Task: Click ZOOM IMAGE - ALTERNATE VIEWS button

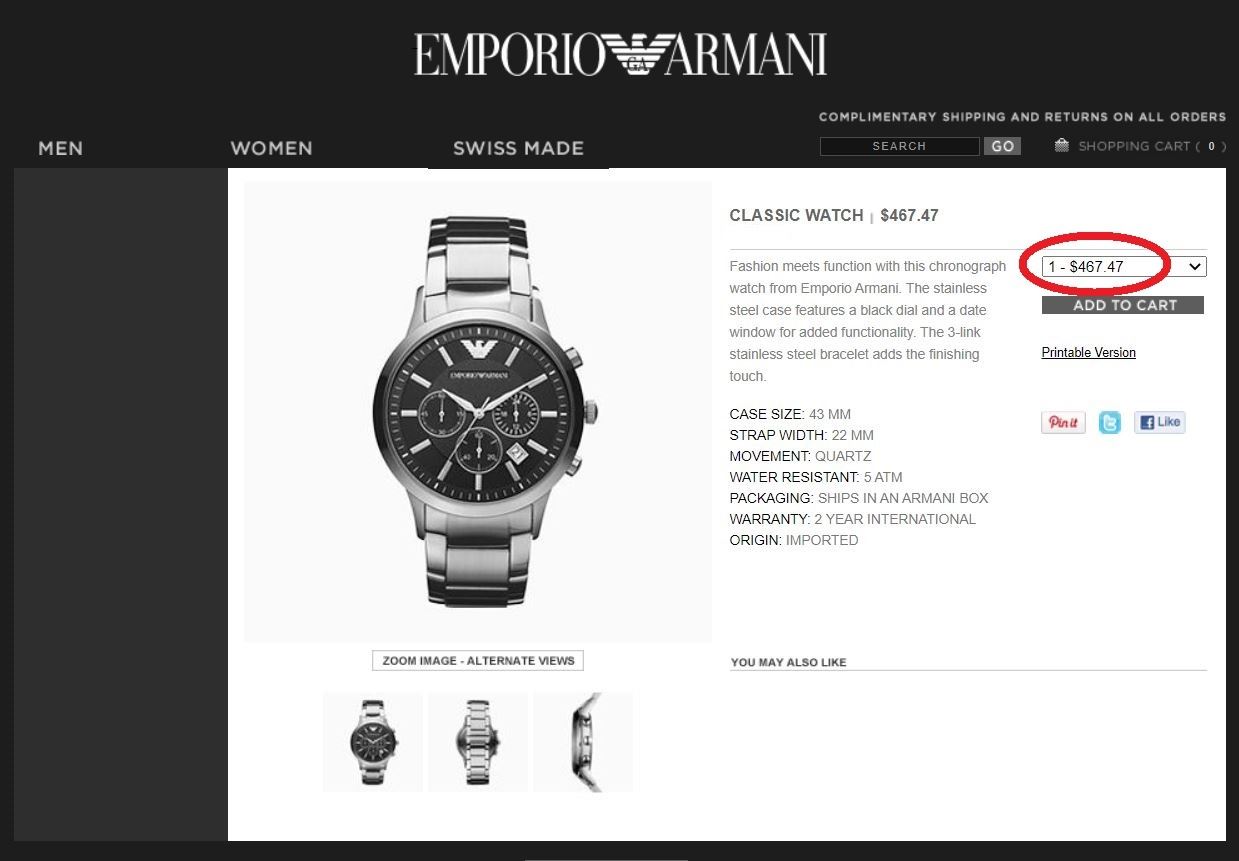Action: pyautogui.click(x=478, y=661)
